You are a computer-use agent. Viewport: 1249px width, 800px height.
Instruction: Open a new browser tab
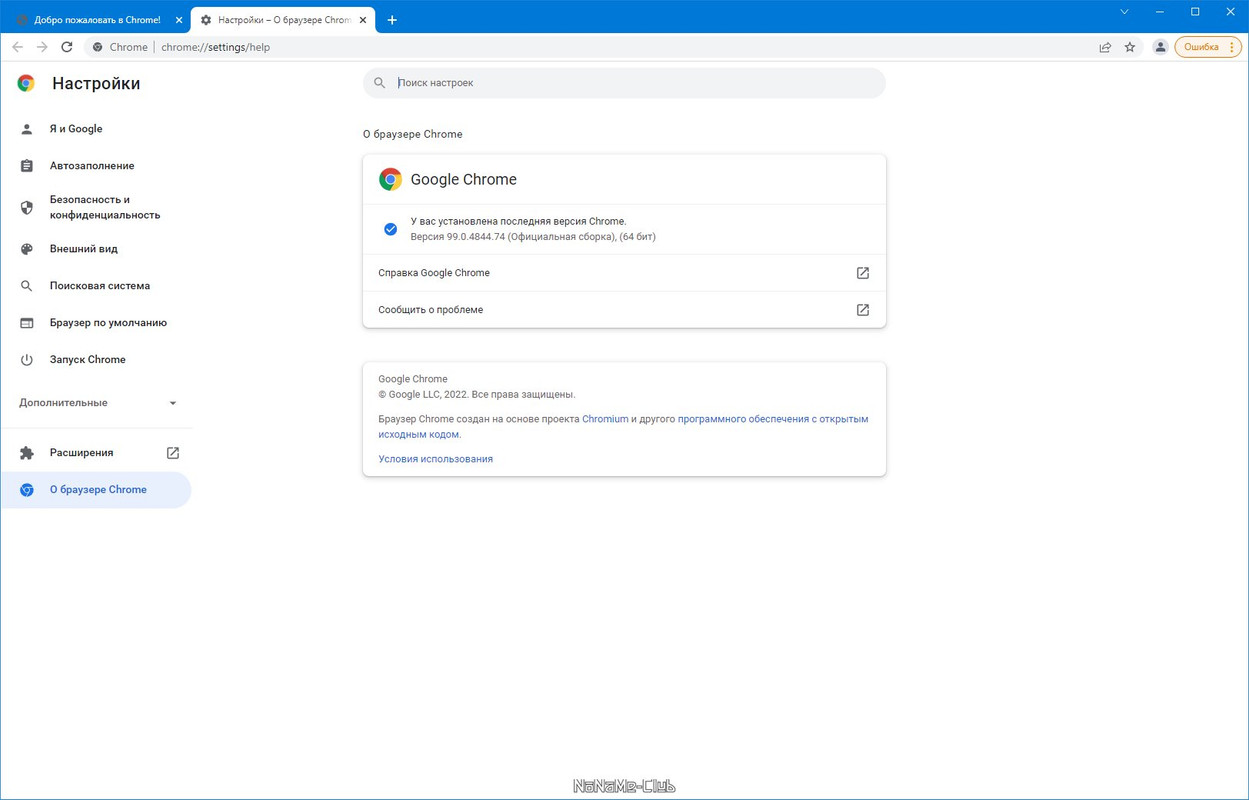[392, 19]
